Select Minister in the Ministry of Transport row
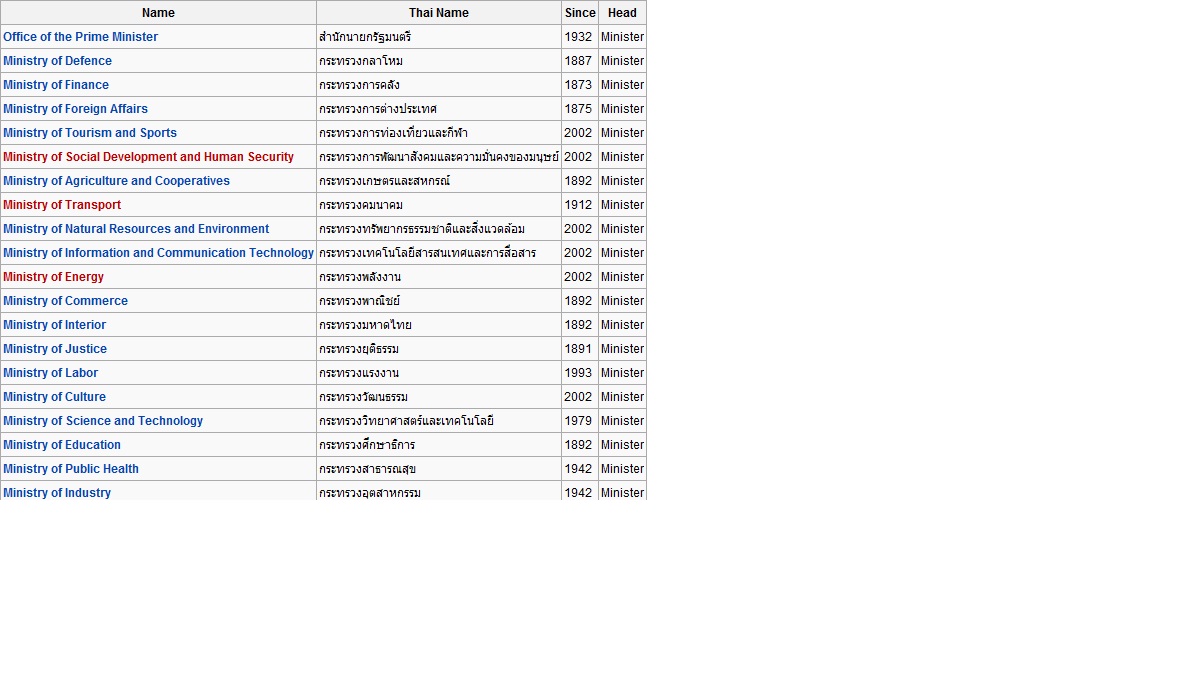Viewport: 1200px width, 675px height. tap(622, 205)
